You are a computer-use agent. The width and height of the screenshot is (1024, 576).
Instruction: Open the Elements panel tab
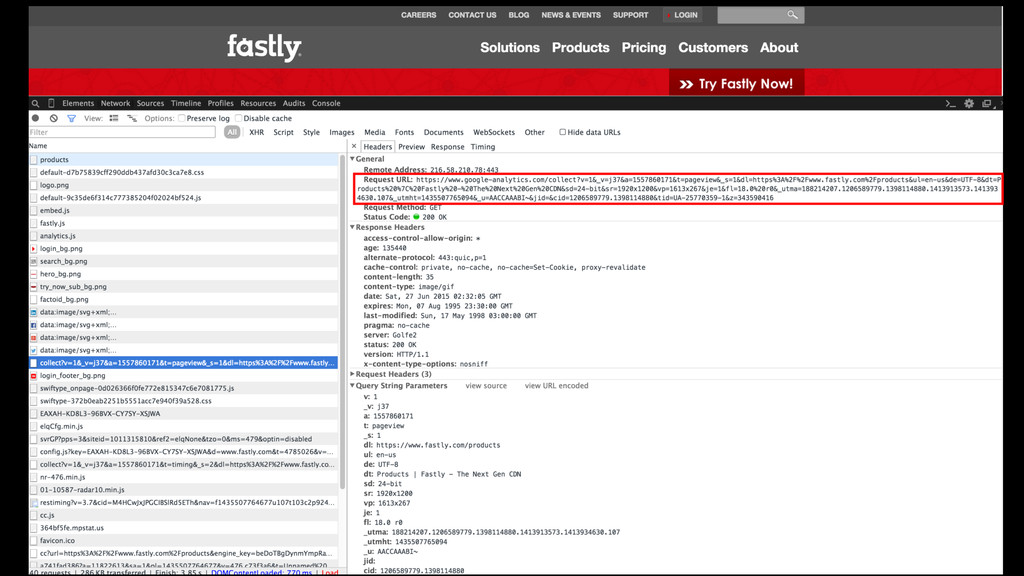point(78,103)
